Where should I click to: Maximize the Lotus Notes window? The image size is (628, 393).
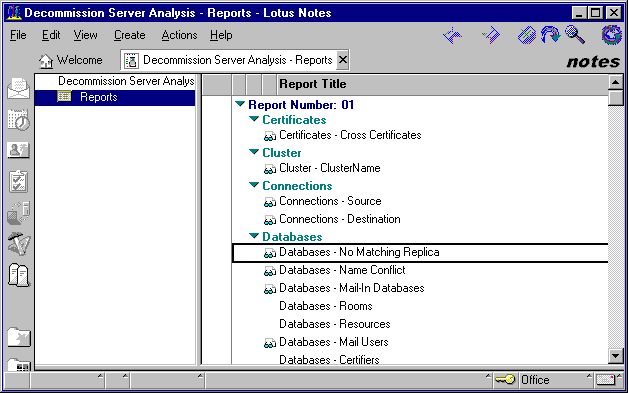(596, 13)
